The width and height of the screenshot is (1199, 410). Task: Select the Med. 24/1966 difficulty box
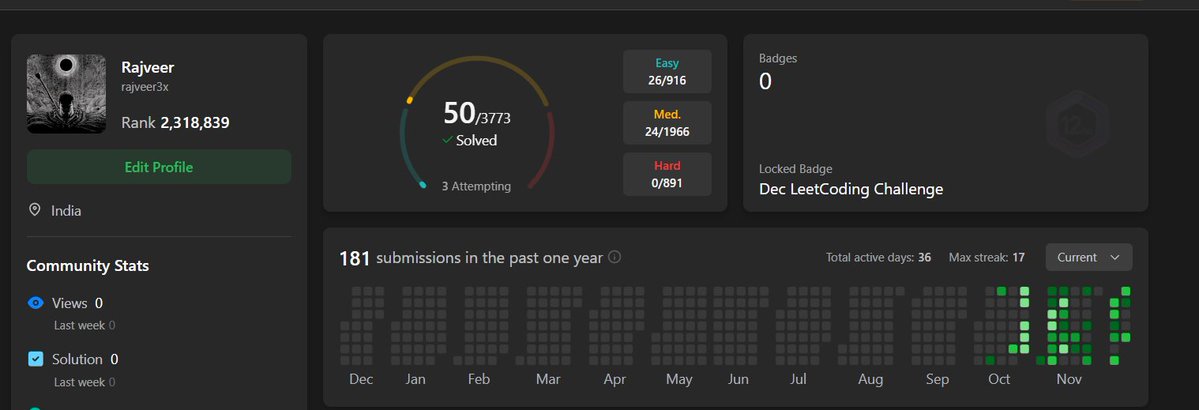[x=667, y=122]
